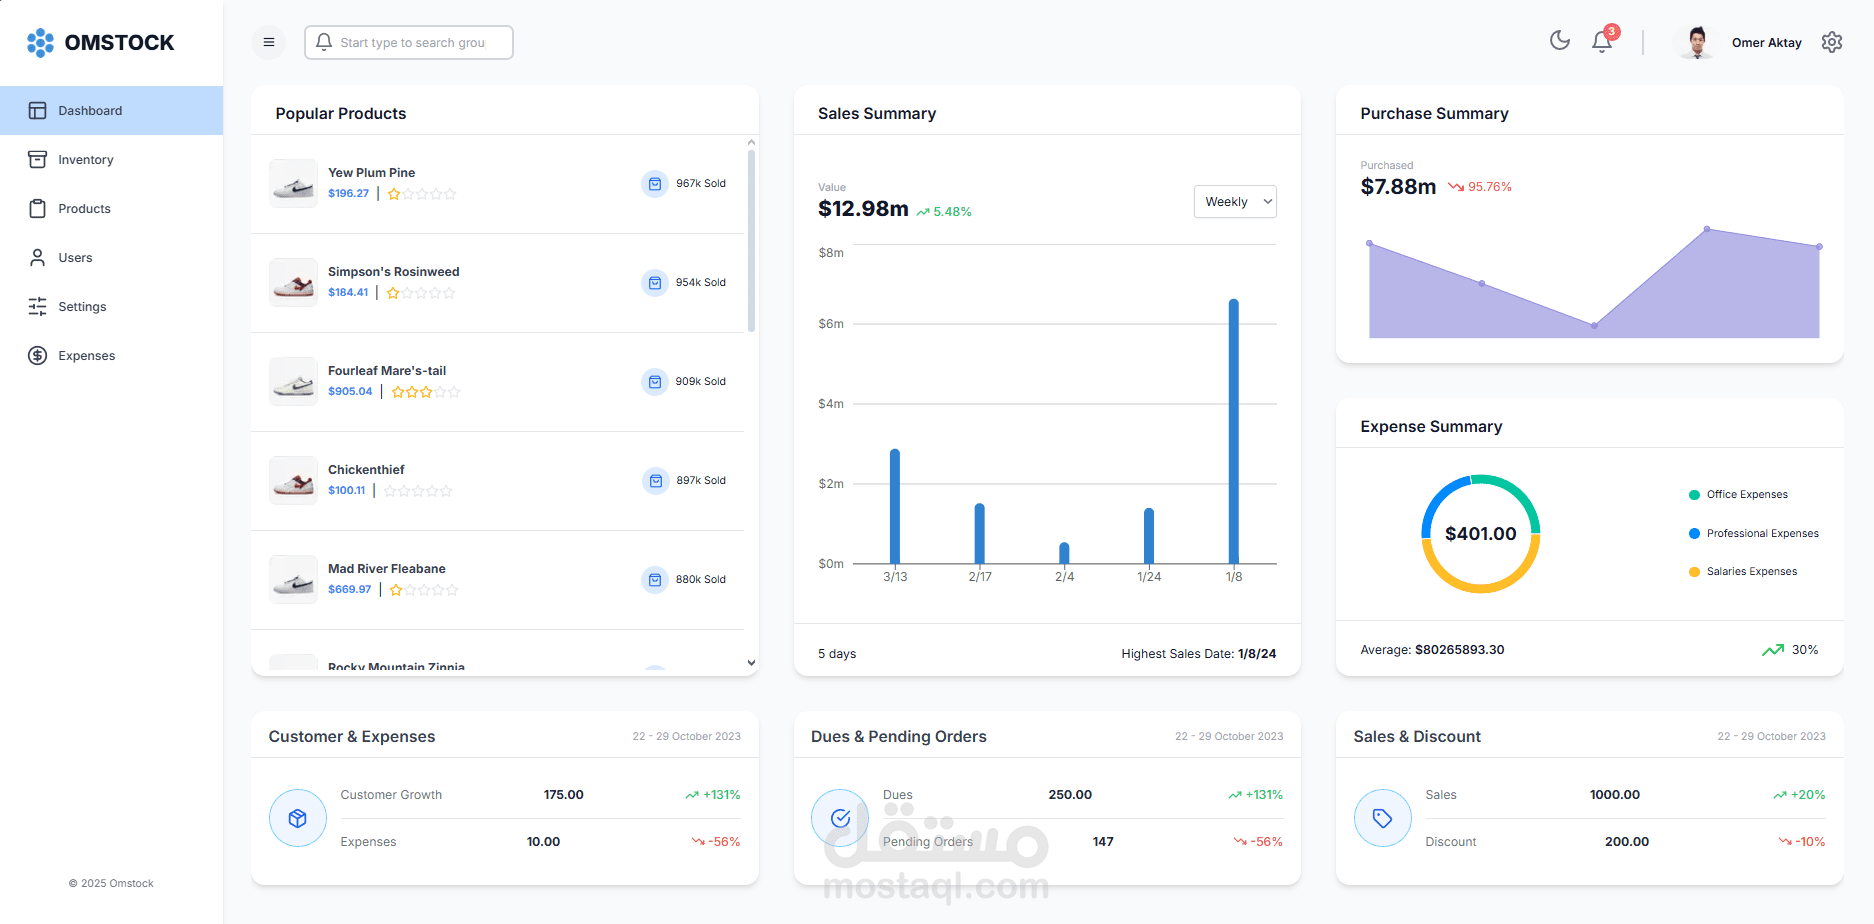
Task: Click the Omstock logo icon
Action: pos(40,42)
